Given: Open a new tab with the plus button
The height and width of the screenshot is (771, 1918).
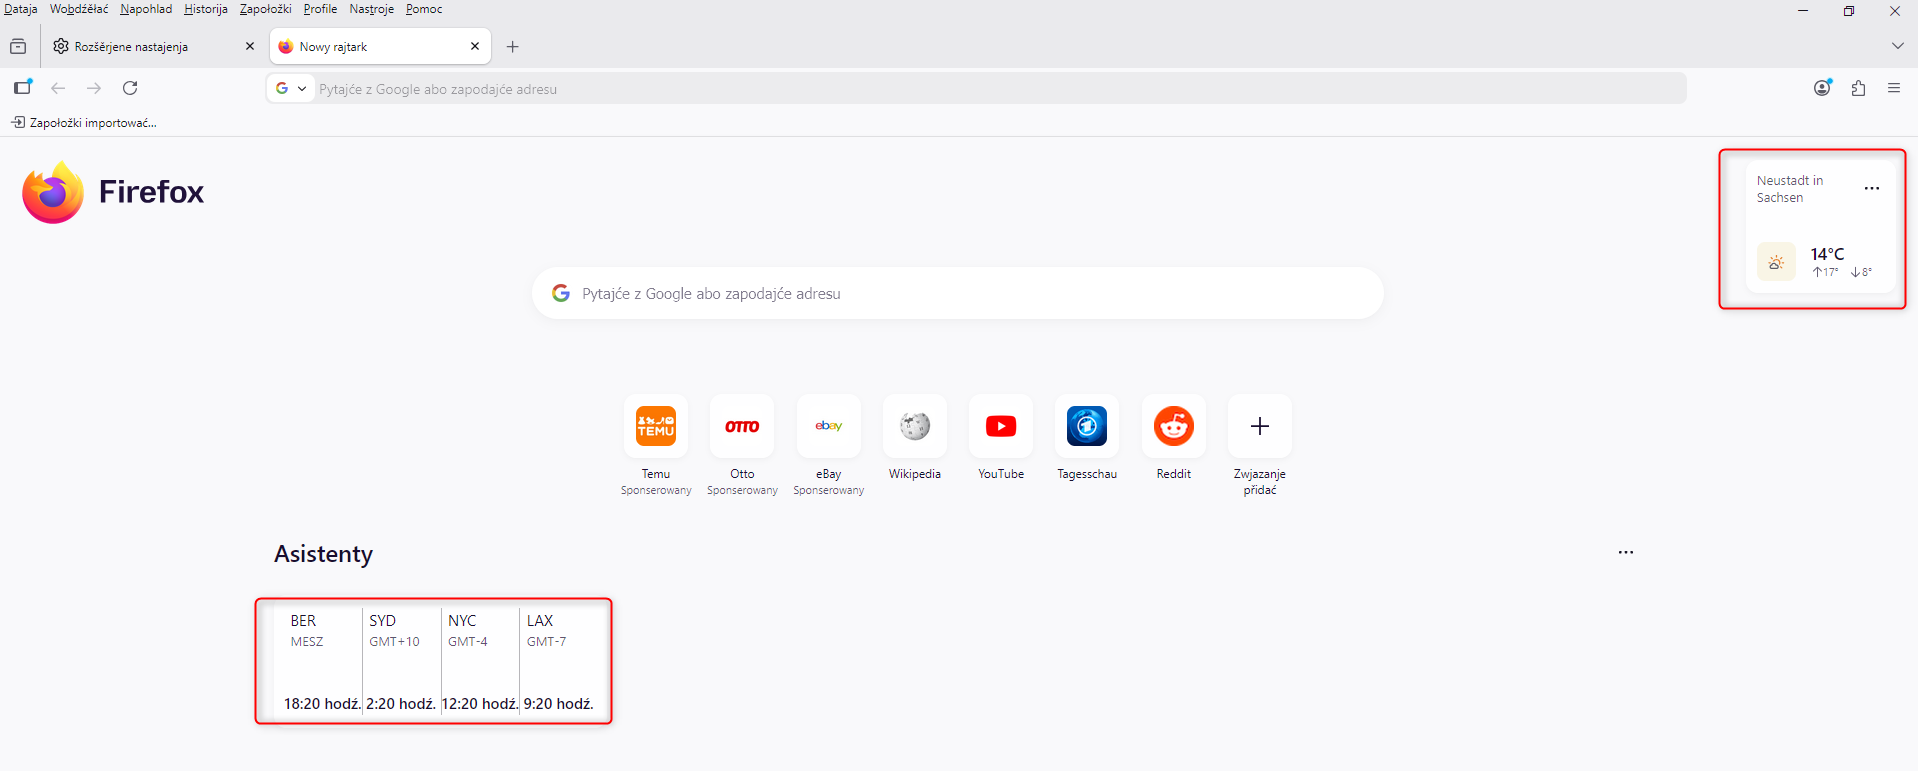Looking at the screenshot, I should pos(513,47).
